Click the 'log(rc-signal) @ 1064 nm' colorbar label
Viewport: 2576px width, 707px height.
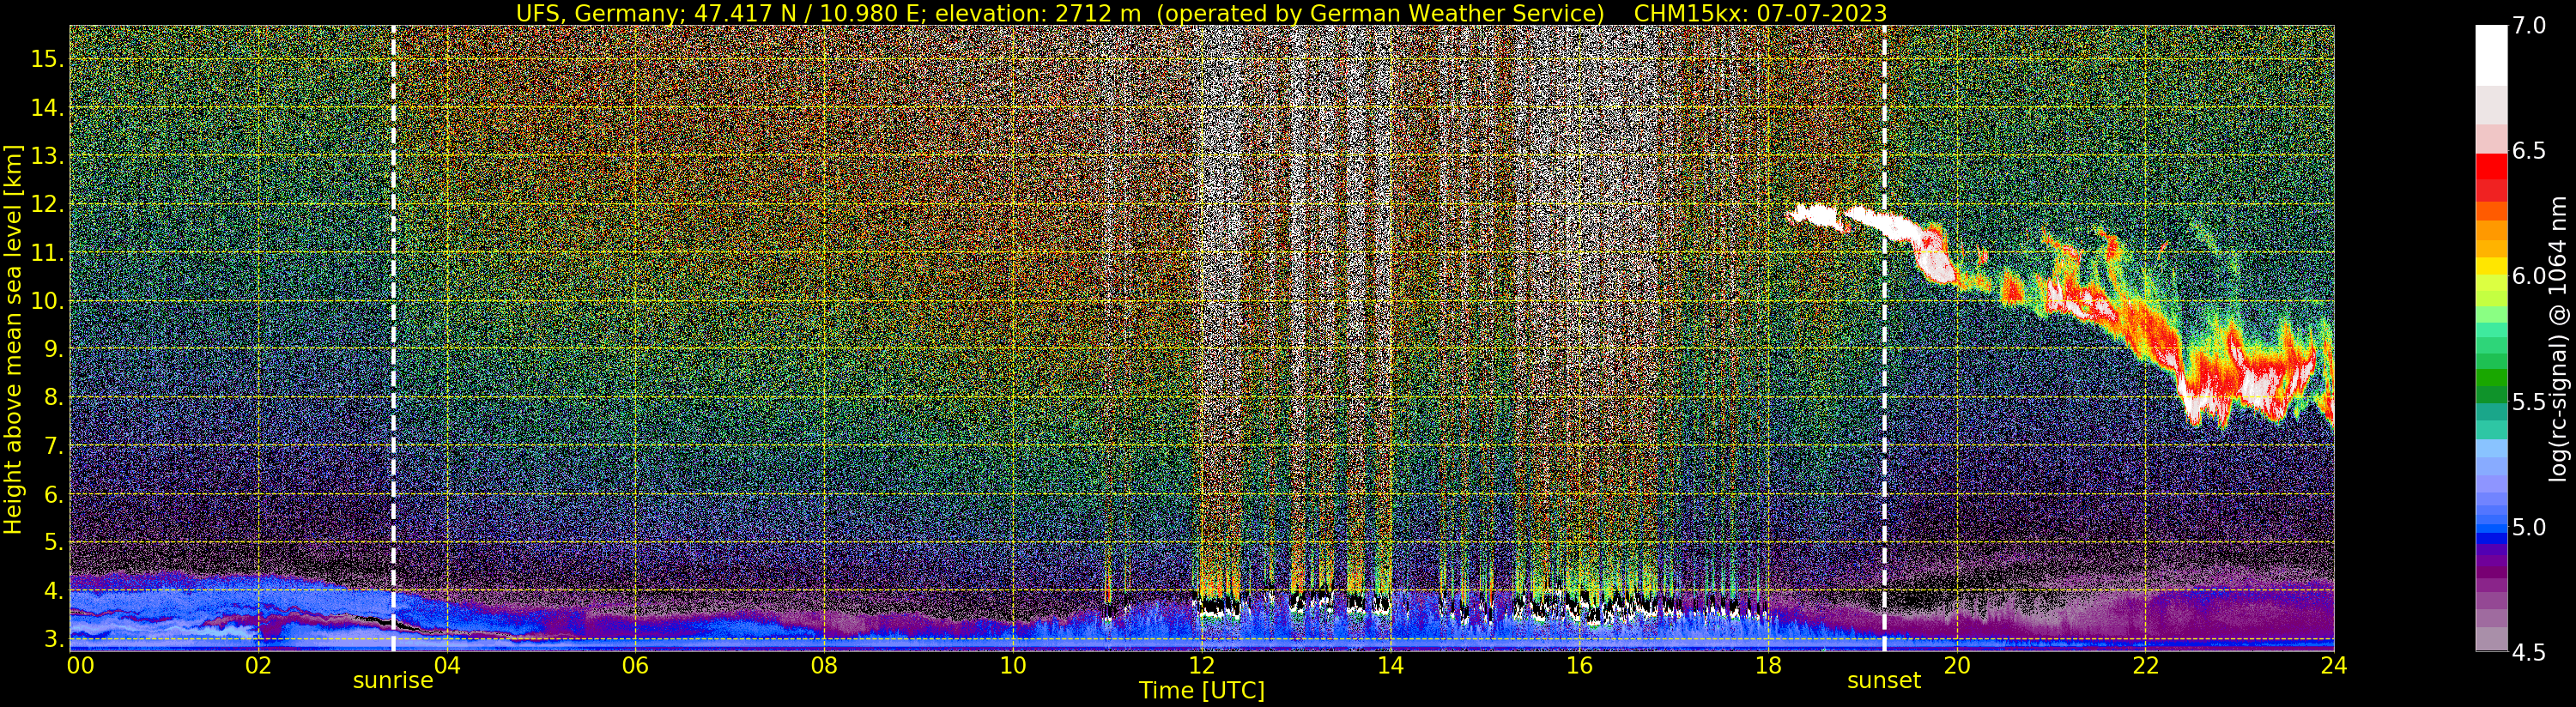[2558, 339]
